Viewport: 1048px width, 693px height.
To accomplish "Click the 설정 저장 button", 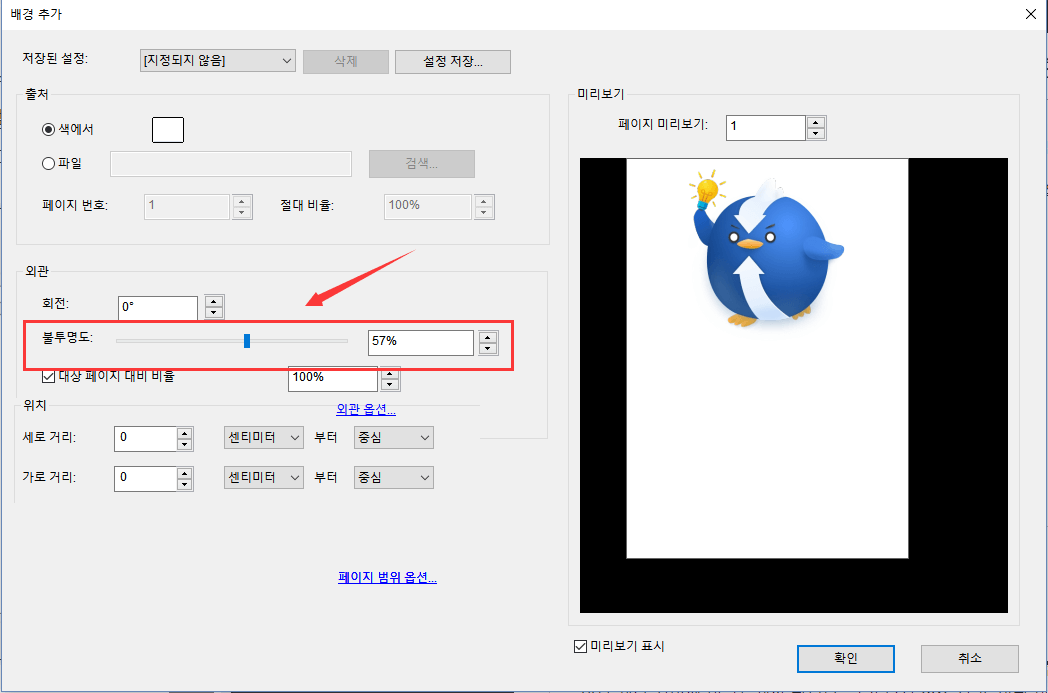I will [x=452, y=61].
